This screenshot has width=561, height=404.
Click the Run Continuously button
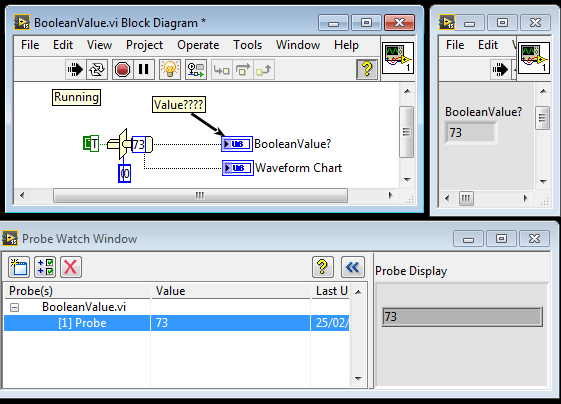[x=97, y=69]
